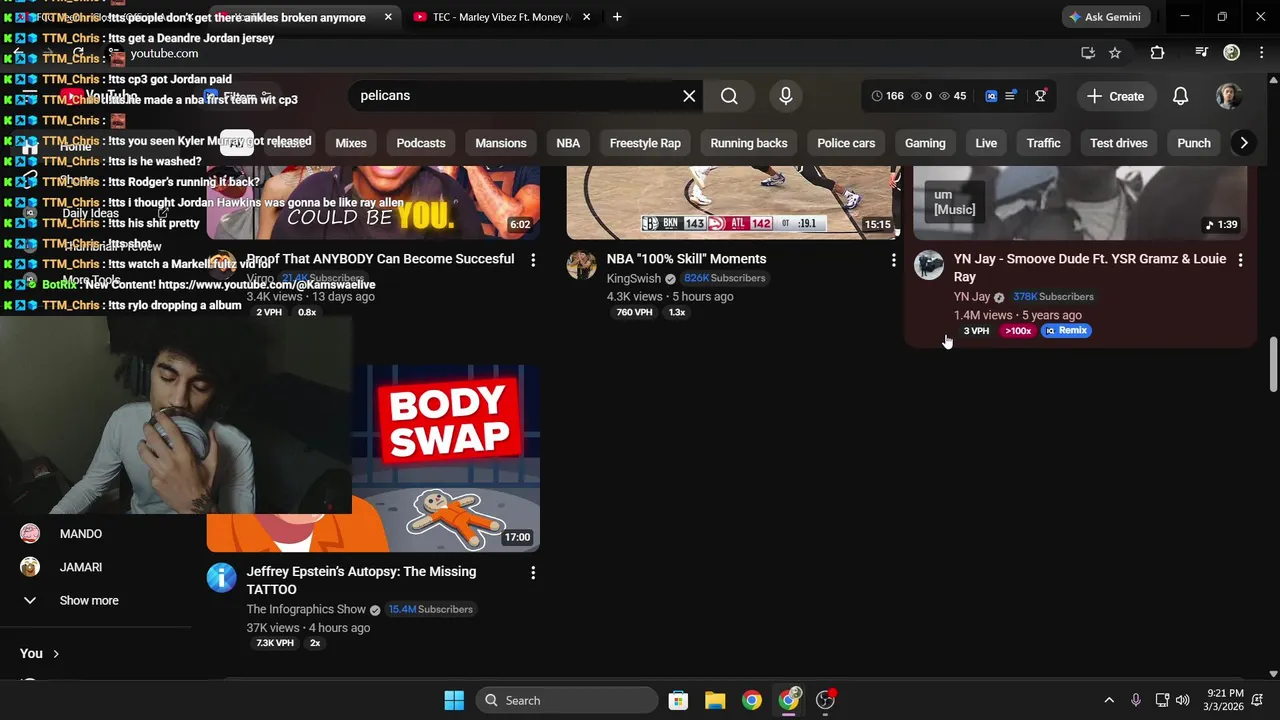Open options for YN Jay Smoove Dude video
The image size is (1280, 720).
(1240, 260)
